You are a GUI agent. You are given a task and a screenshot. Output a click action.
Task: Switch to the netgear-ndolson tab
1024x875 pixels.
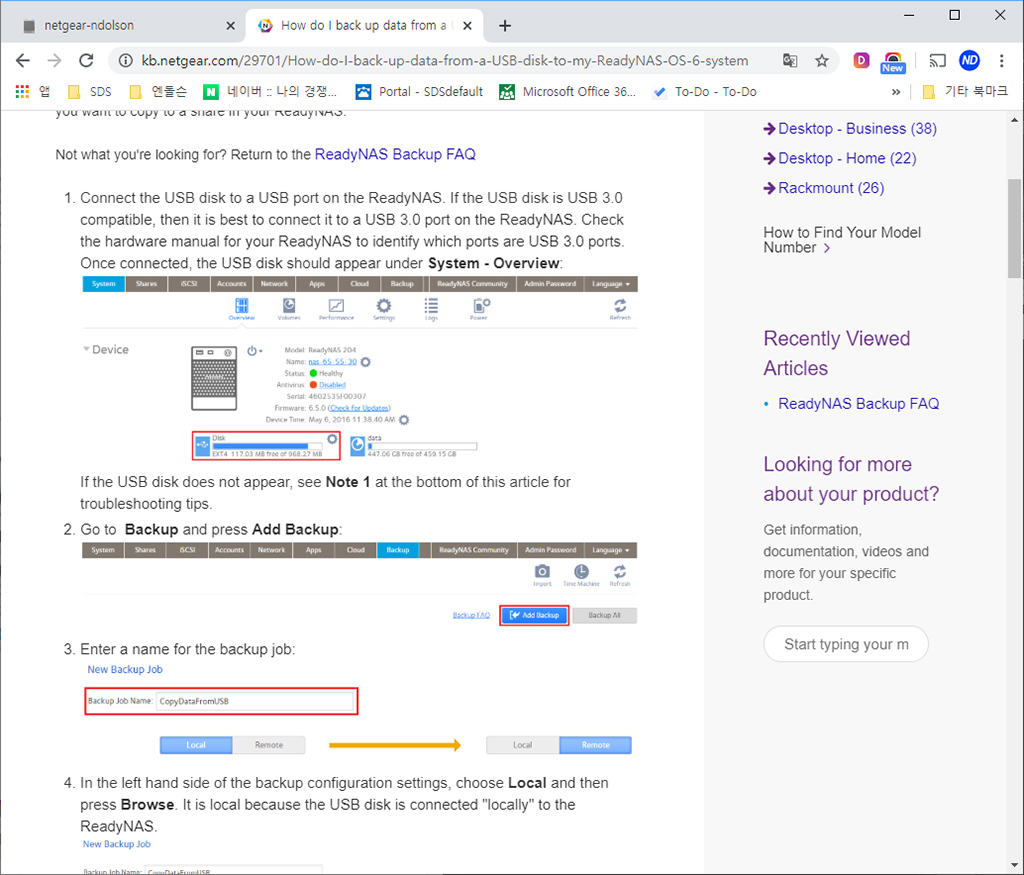click(x=123, y=25)
